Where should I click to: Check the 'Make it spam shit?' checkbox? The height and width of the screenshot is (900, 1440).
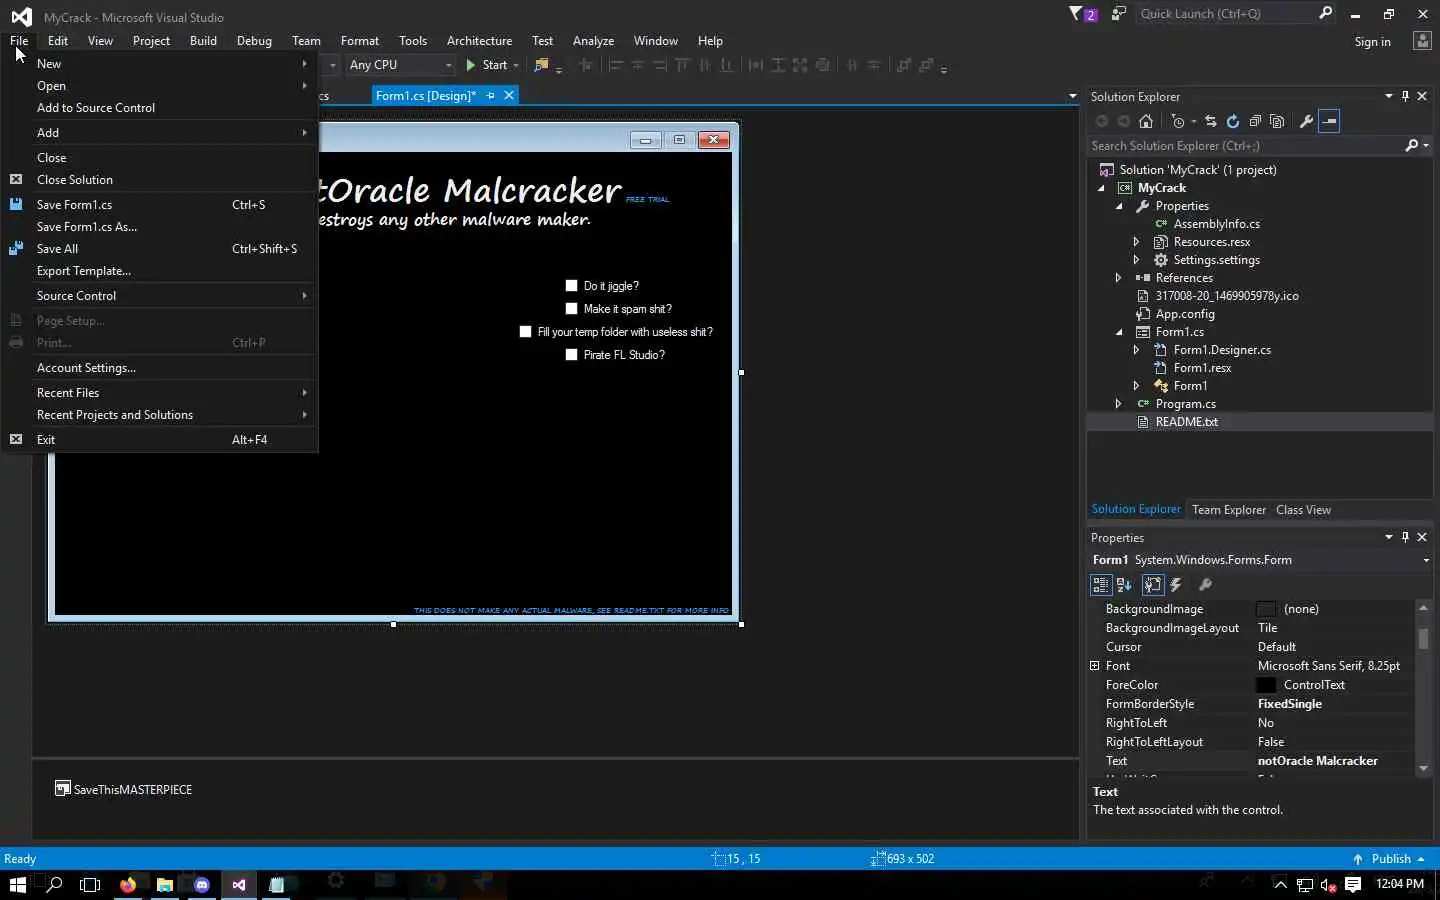tap(572, 309)
